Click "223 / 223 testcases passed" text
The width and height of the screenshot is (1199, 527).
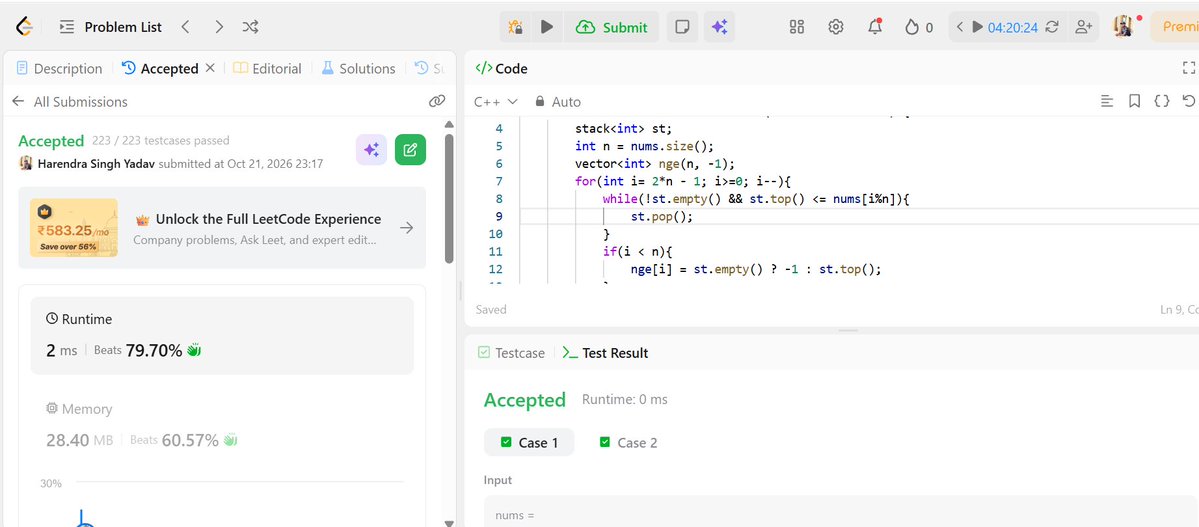[x=161, y=141]
